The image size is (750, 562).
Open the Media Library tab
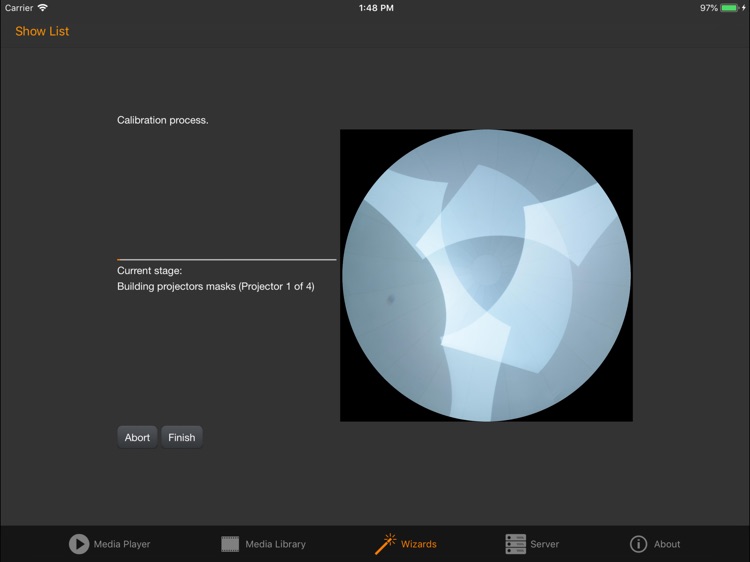[264, 544]
